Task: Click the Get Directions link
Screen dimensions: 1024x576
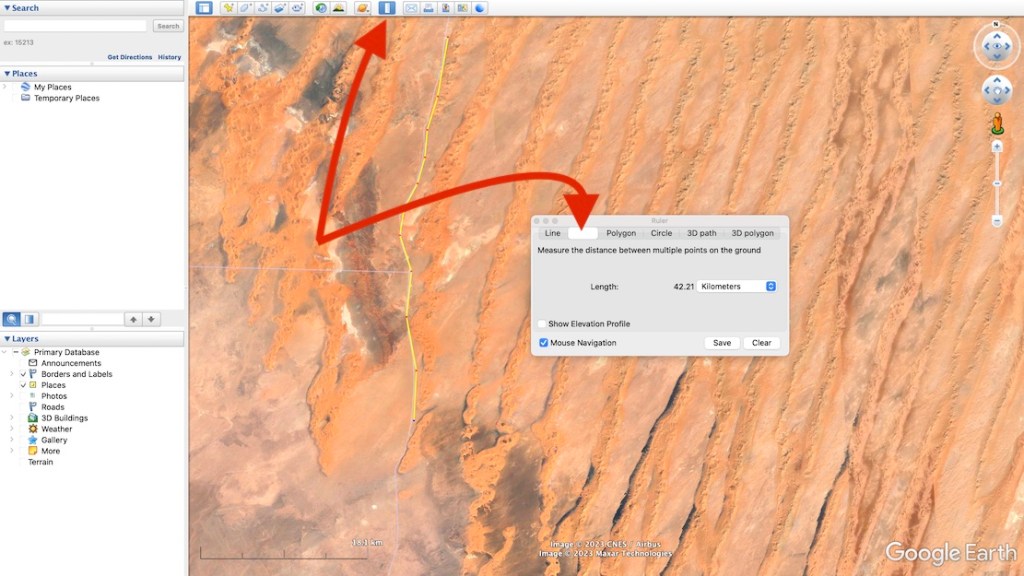Action: point(129,57)
